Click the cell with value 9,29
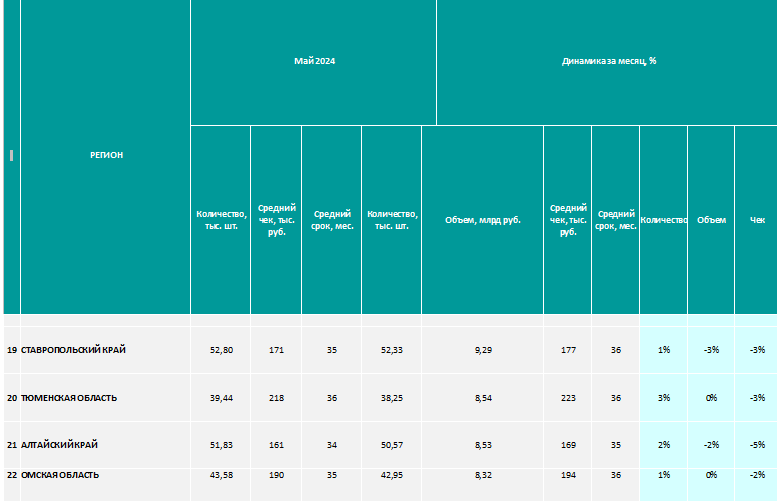Image resolution: width=777 pixels, height=501 pixels. 483,350
